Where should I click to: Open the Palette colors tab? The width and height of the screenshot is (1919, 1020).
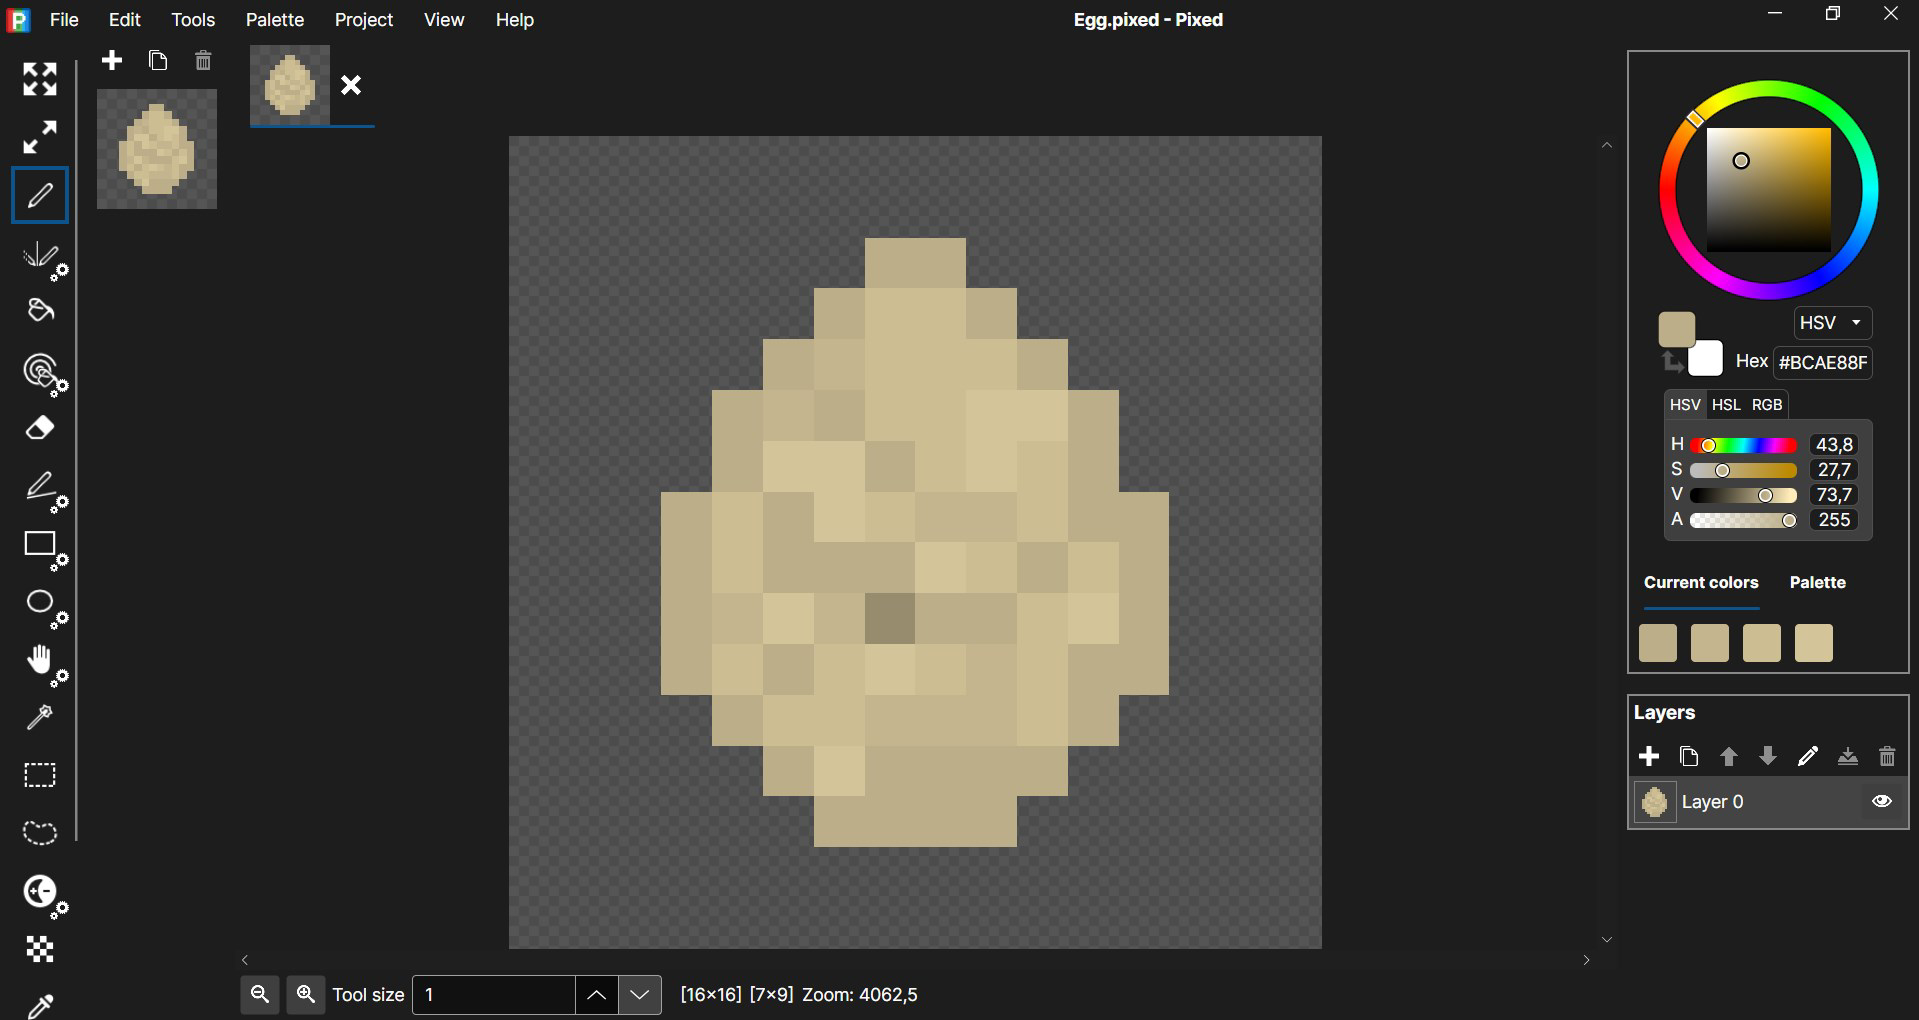tap(1817, 583)
